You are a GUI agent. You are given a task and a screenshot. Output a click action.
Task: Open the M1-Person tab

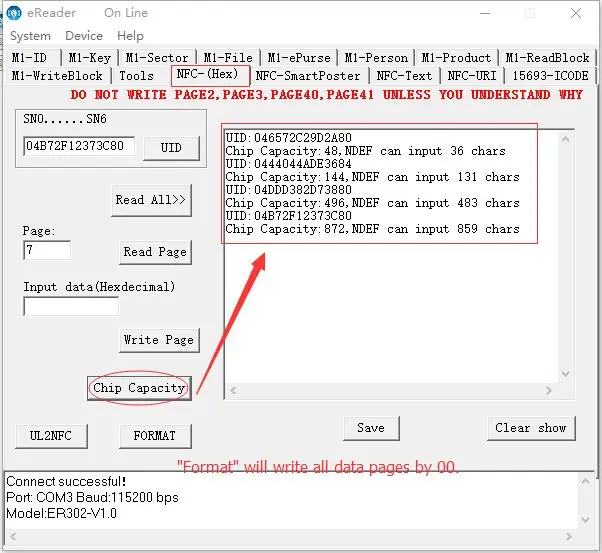[x=376, y=58]
